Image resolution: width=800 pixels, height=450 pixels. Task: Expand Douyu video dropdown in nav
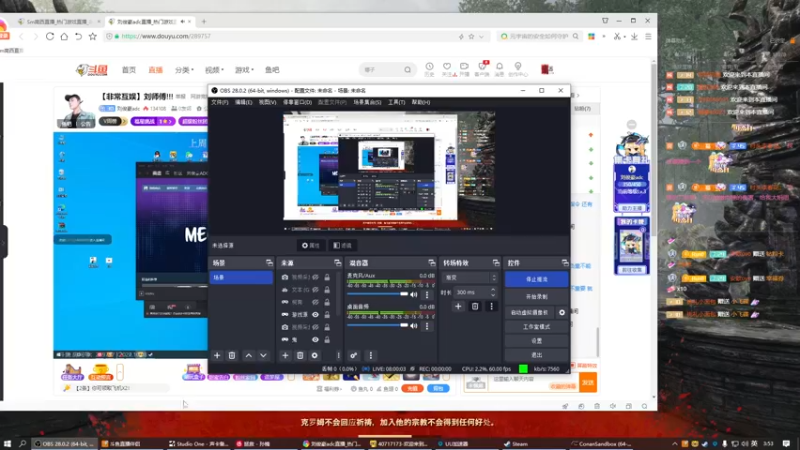pyautogui.click(x=214, y=70)
